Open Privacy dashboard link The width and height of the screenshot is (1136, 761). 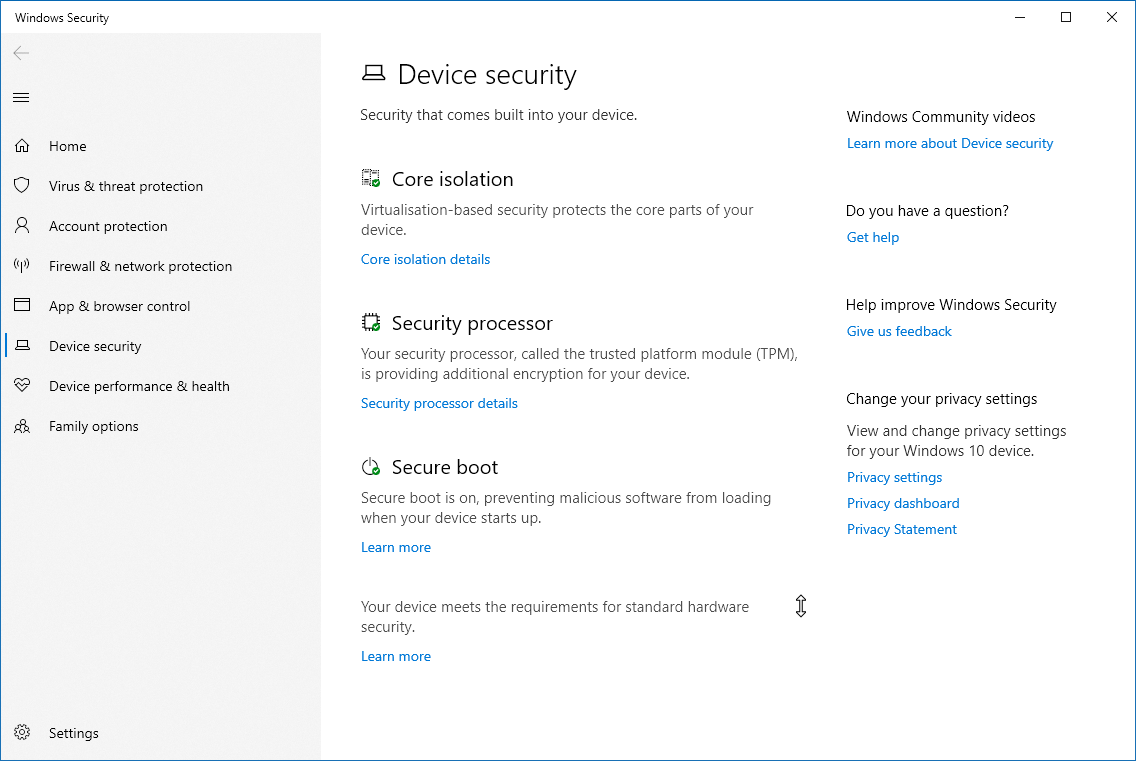(x=903, y=503)
